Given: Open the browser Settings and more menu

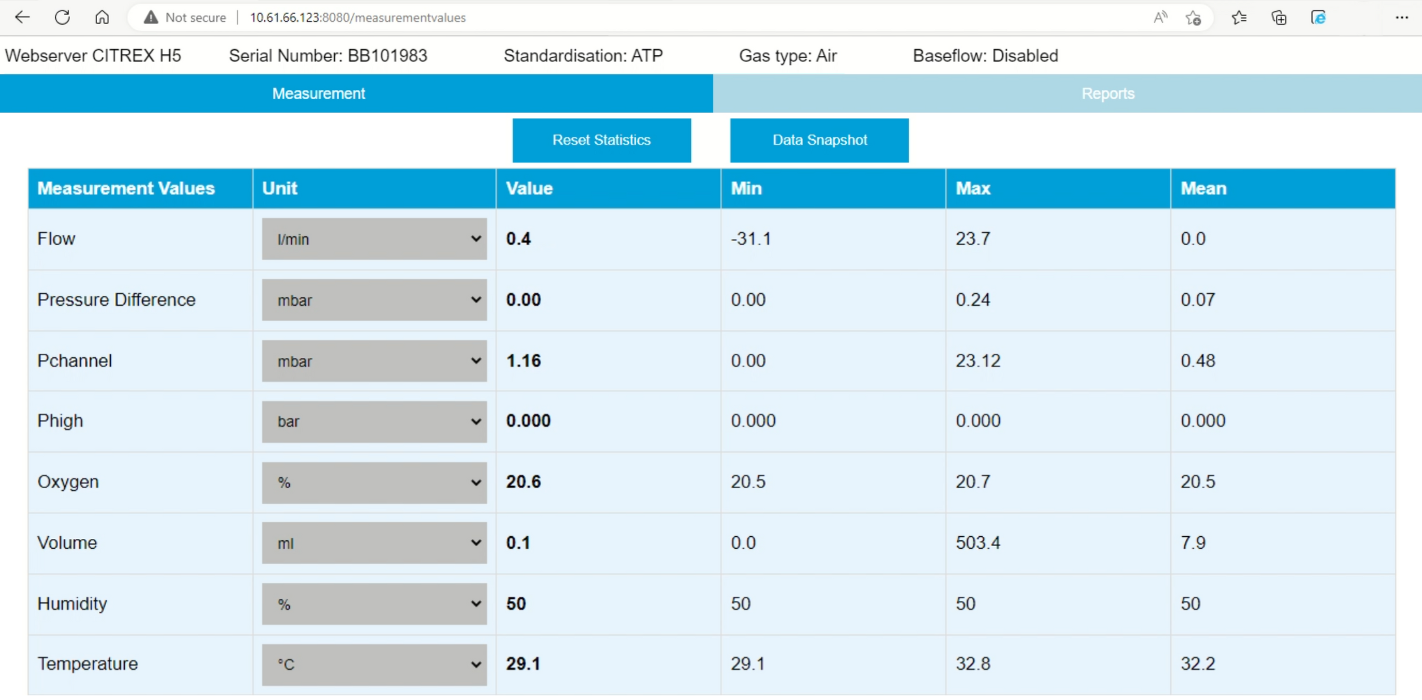Looking at the screenshot, I should pos(1401,17).
